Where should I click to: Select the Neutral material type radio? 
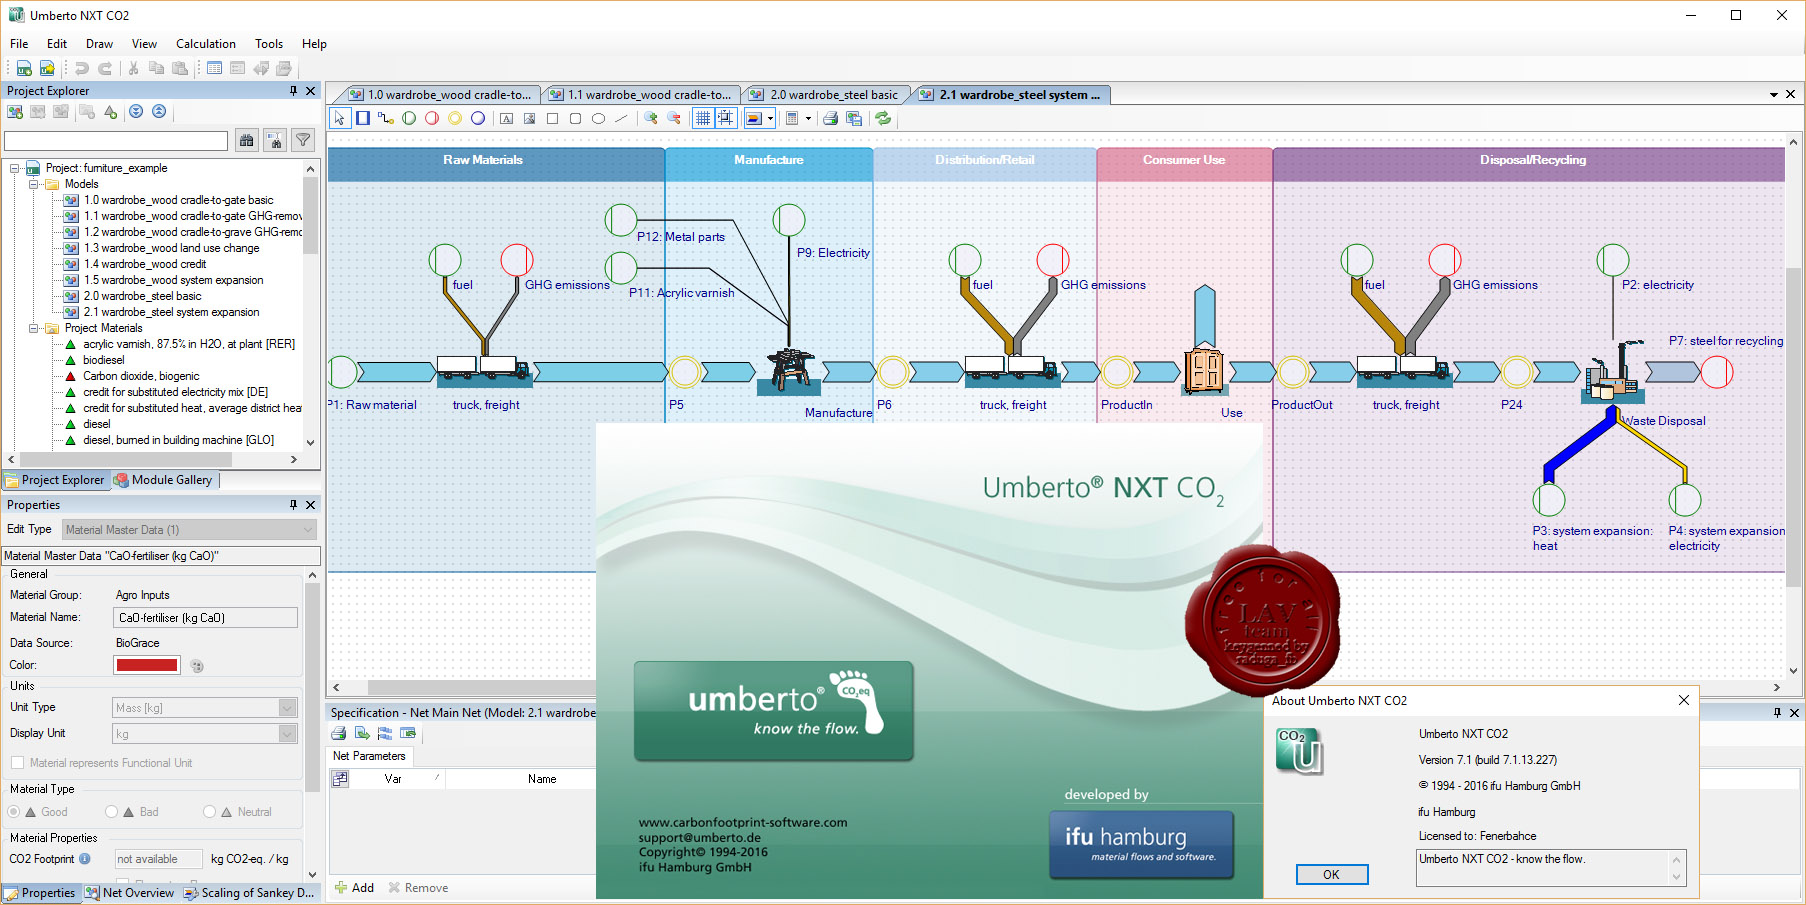[209, 812]
